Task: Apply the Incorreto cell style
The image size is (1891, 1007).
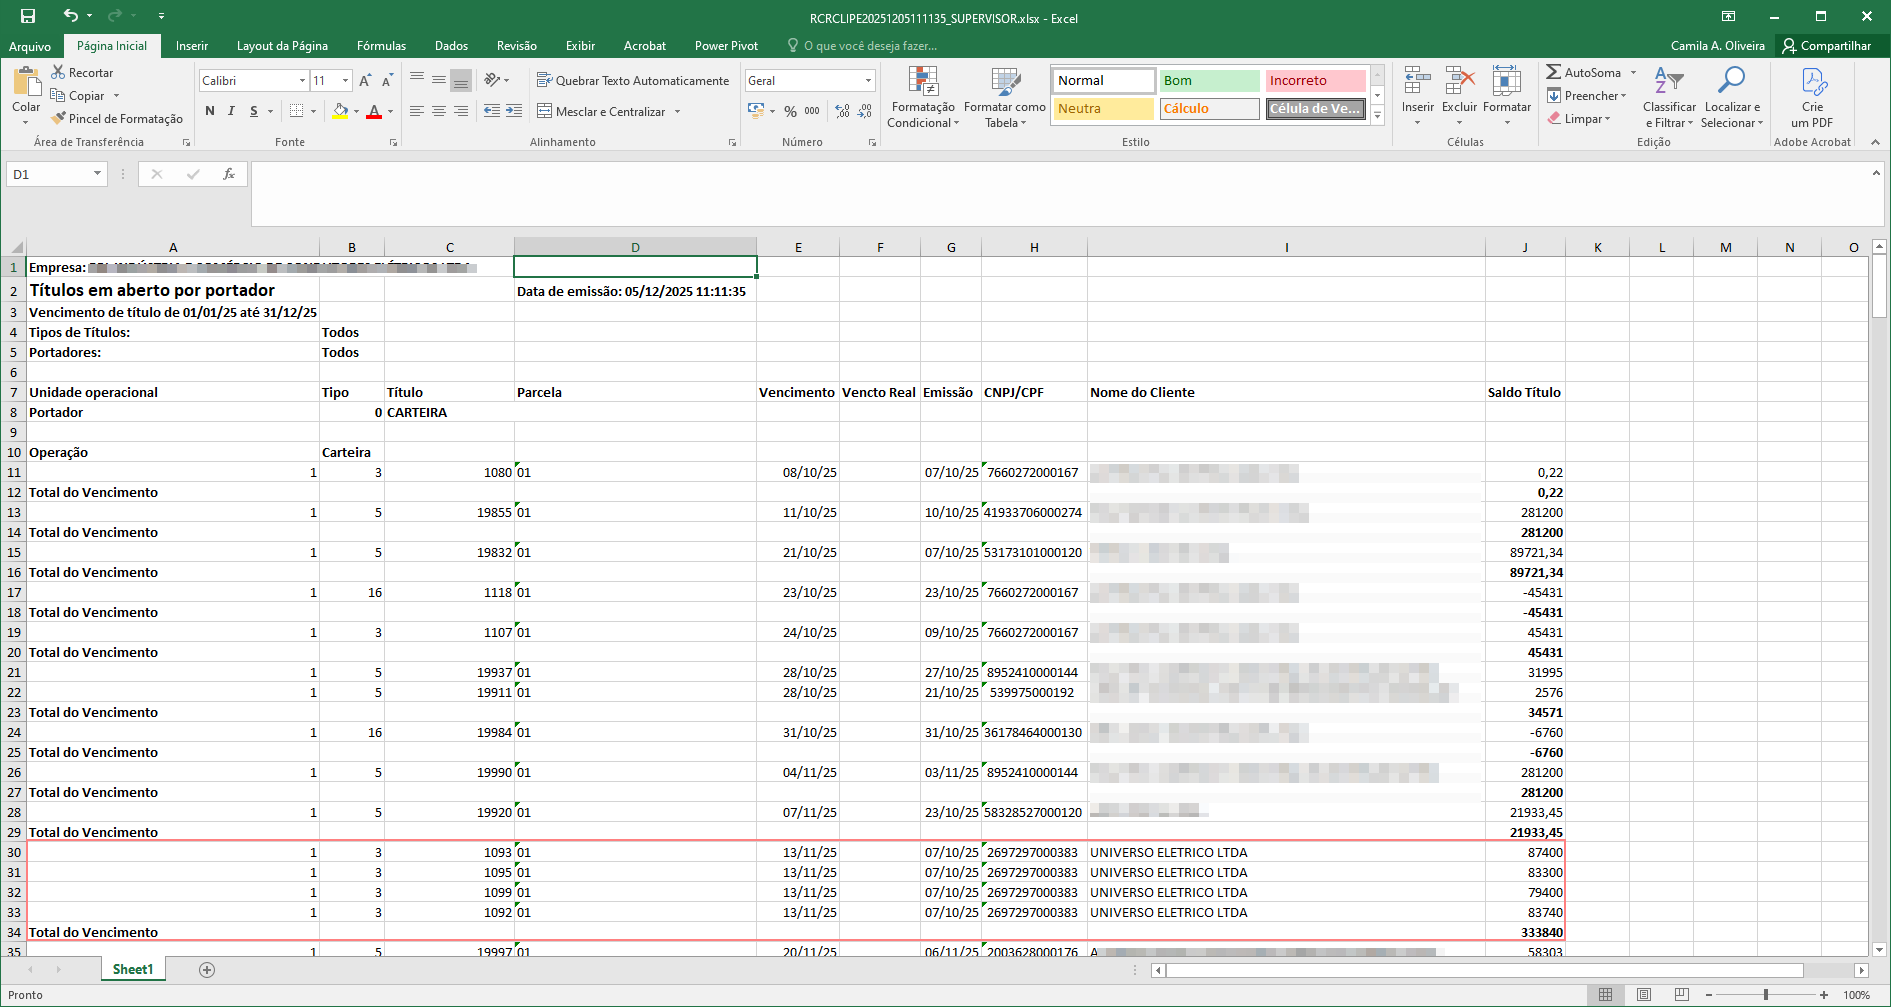Action: coord(1314,80)
